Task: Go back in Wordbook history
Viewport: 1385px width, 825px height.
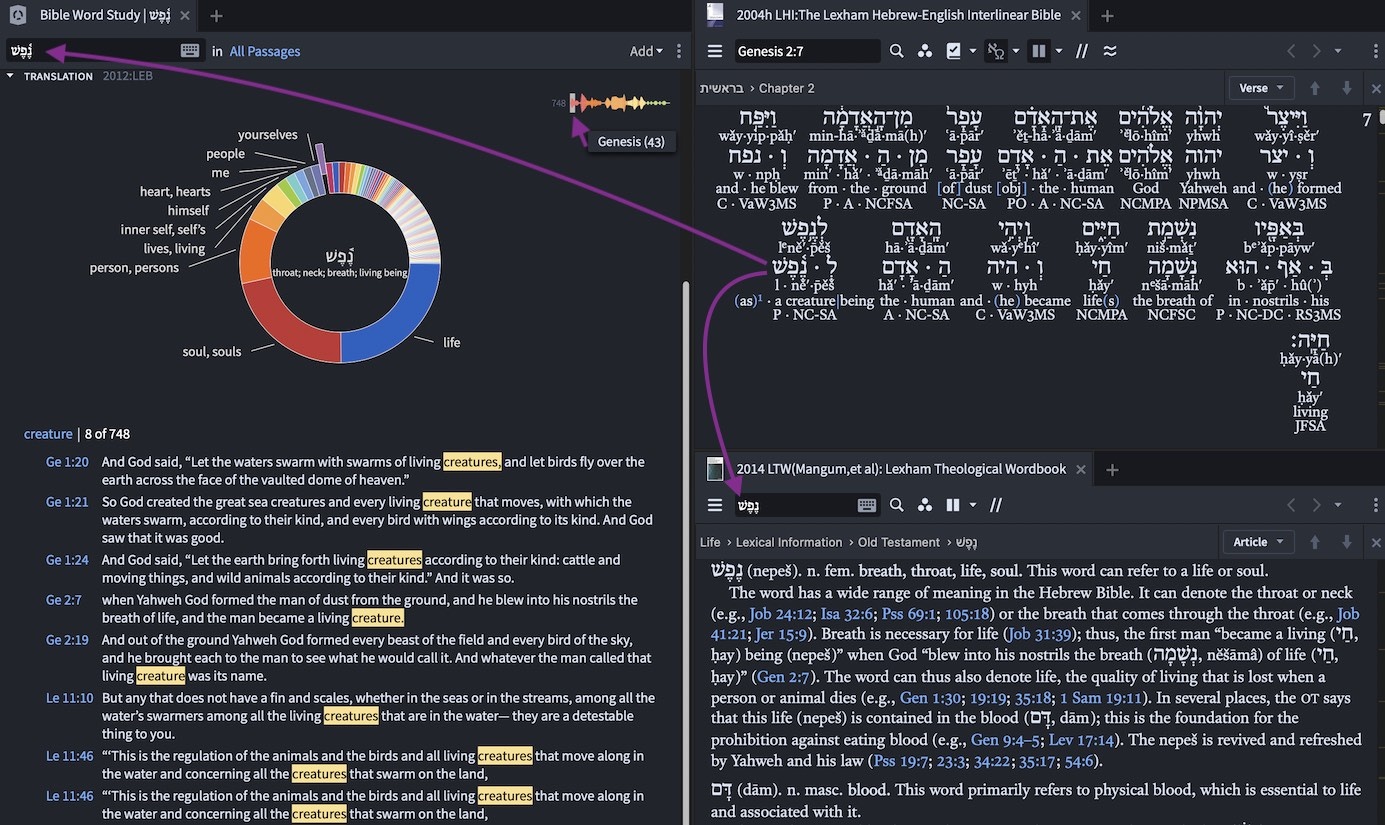Action: 1291,505
